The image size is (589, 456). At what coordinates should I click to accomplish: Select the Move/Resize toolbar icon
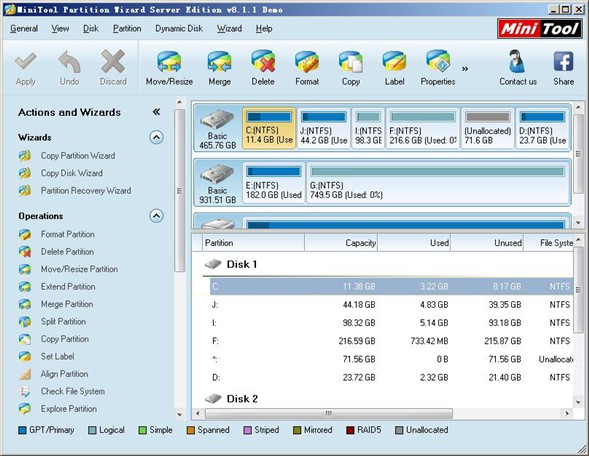coord(169,62)
